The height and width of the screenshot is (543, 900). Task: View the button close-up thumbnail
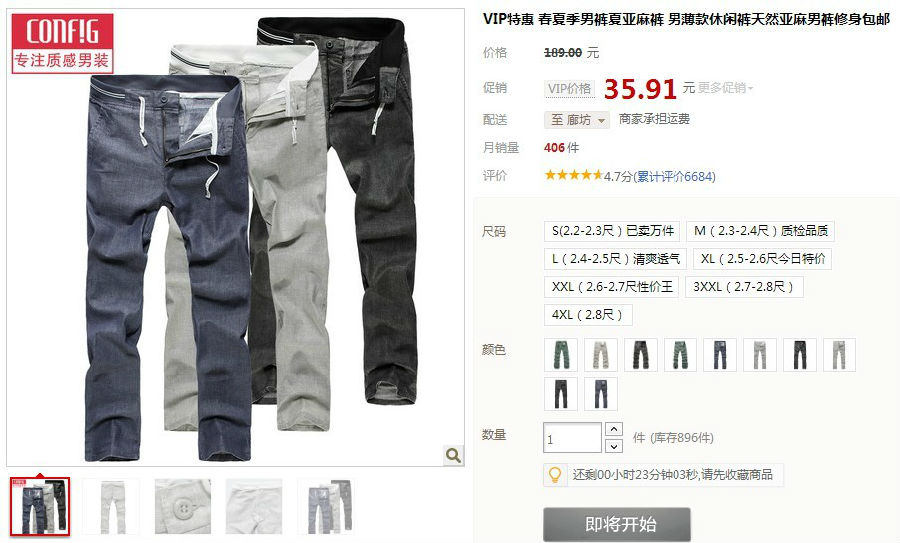[x=183, y=507]
